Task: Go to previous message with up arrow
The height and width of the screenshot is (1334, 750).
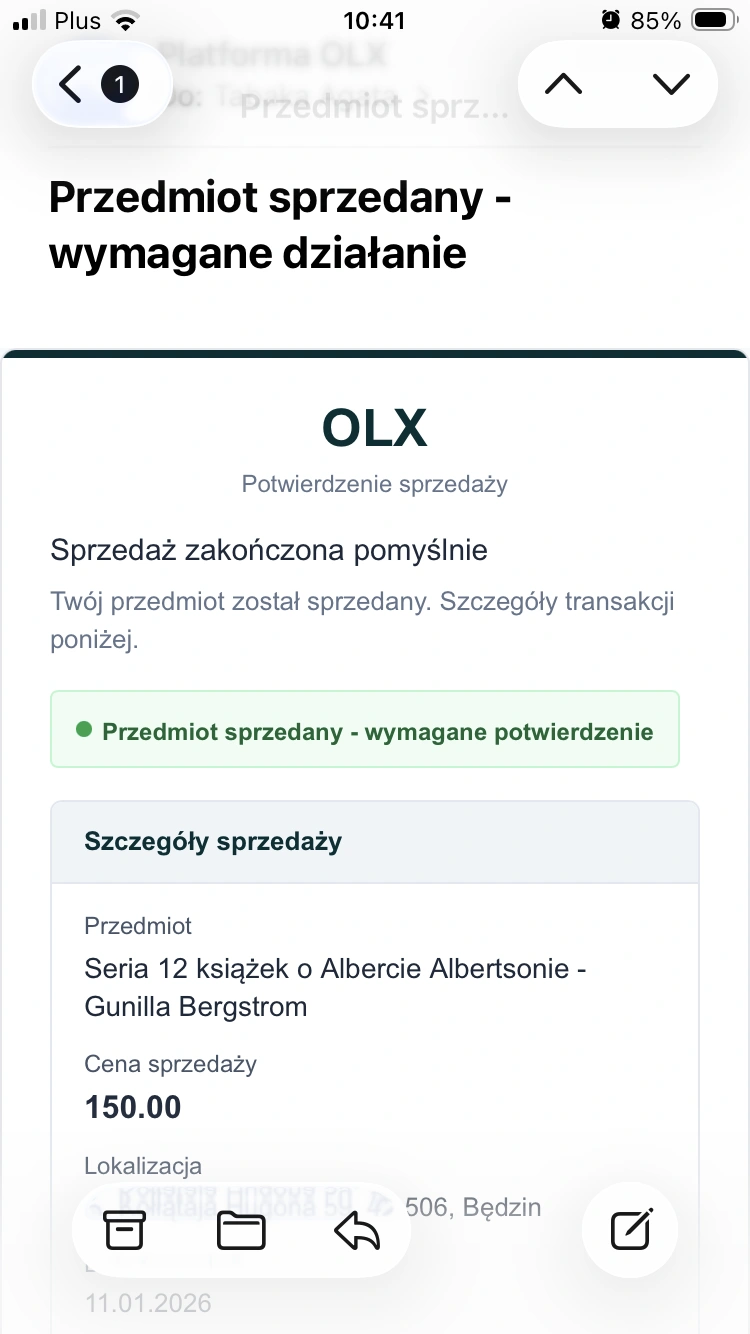Action: point(563,85)
